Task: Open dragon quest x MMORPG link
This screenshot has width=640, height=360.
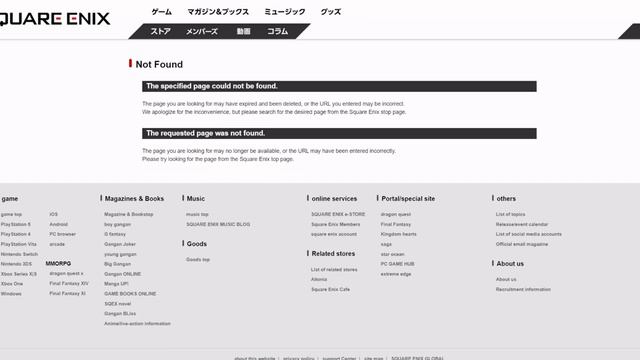Action: 66,273
